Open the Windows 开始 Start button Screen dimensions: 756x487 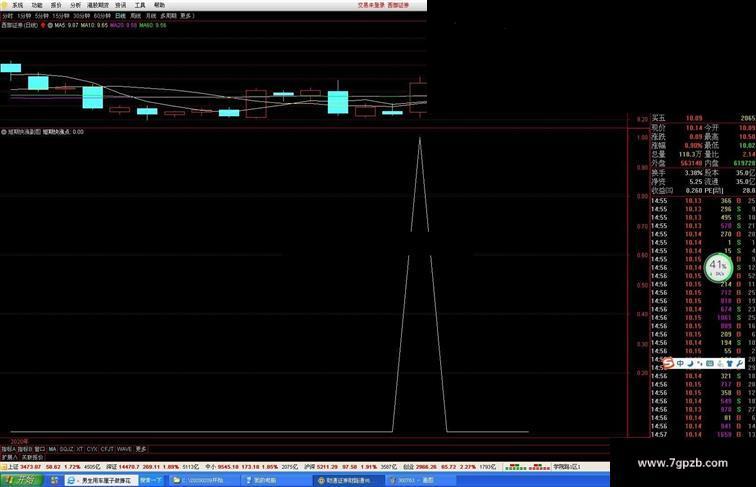(x=22, y=480)
